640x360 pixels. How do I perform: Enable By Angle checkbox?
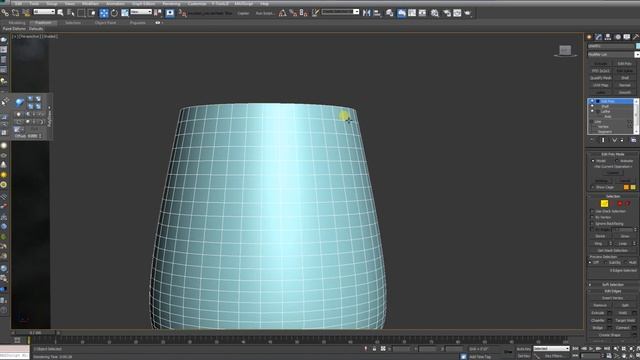pos(592,230)
